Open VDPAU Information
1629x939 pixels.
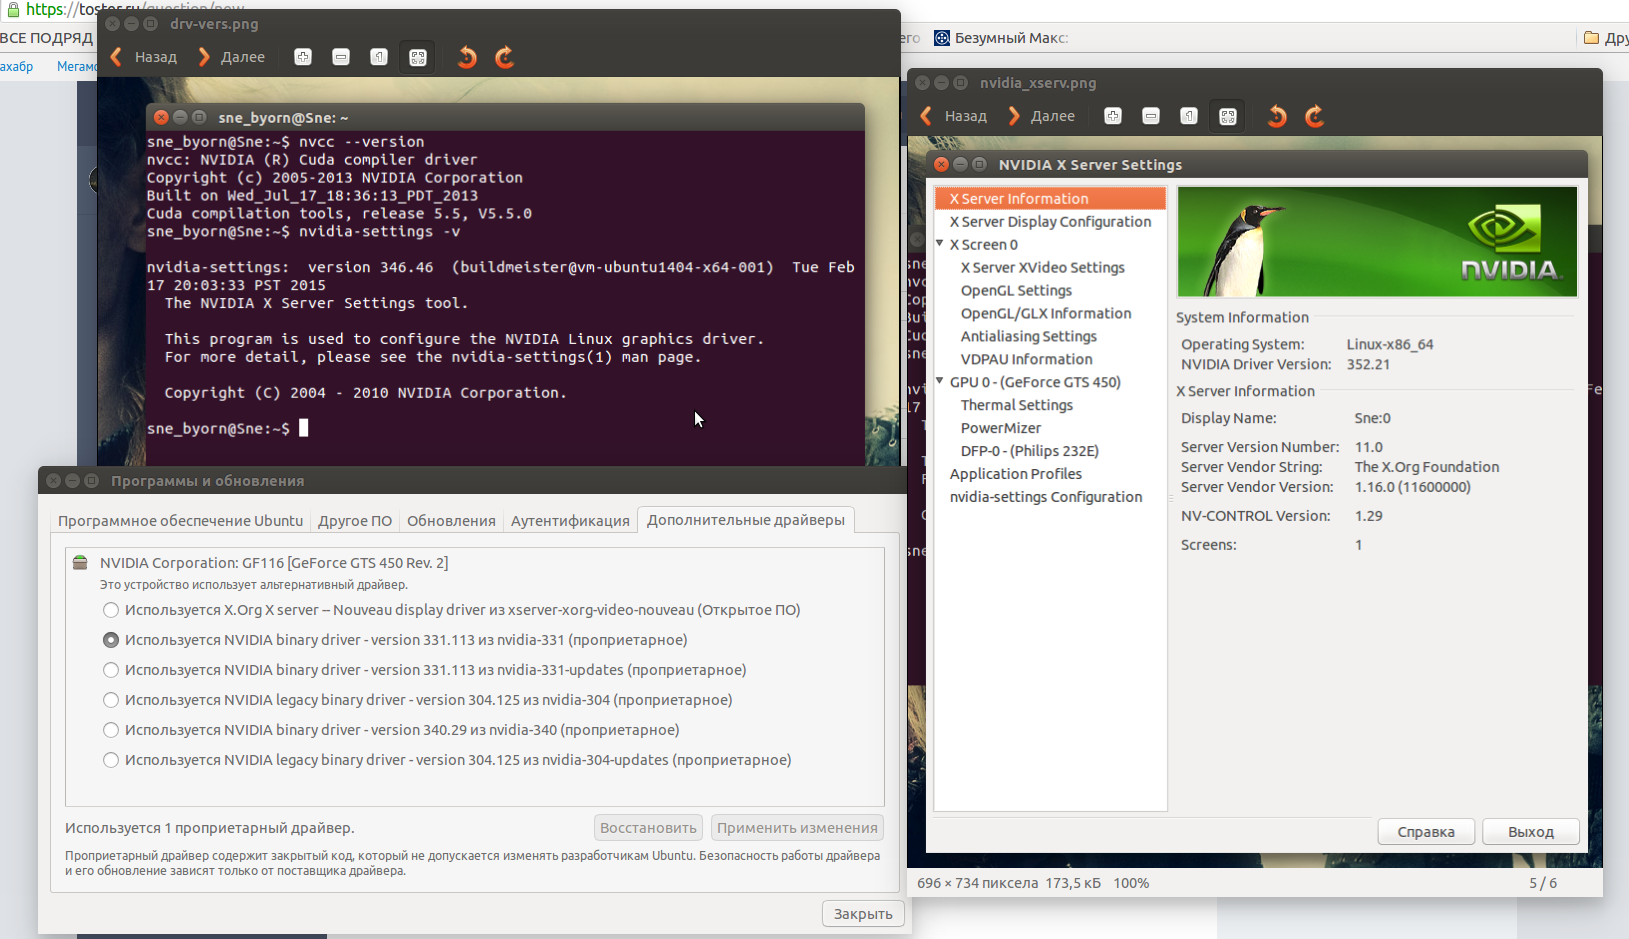pyautogui.click(x=1026, y=360)
